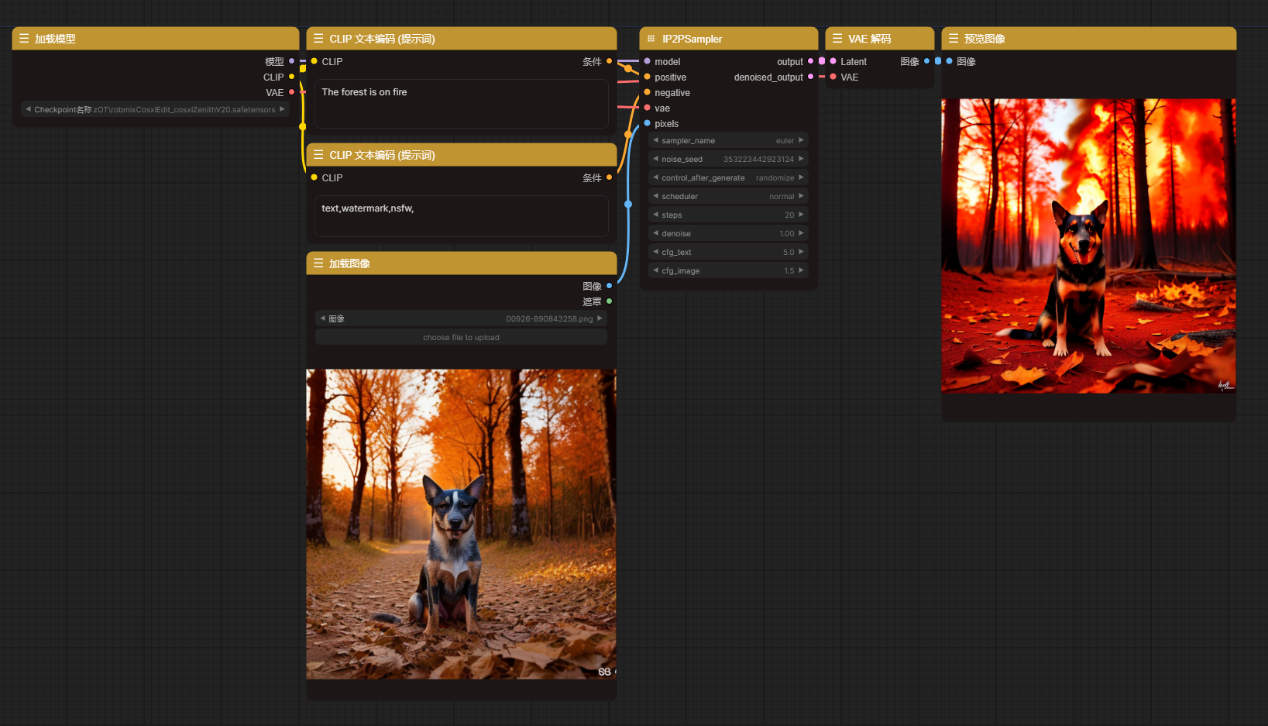
Task: Open the Checkpoint名称 model selector
Action: [155, 110]
